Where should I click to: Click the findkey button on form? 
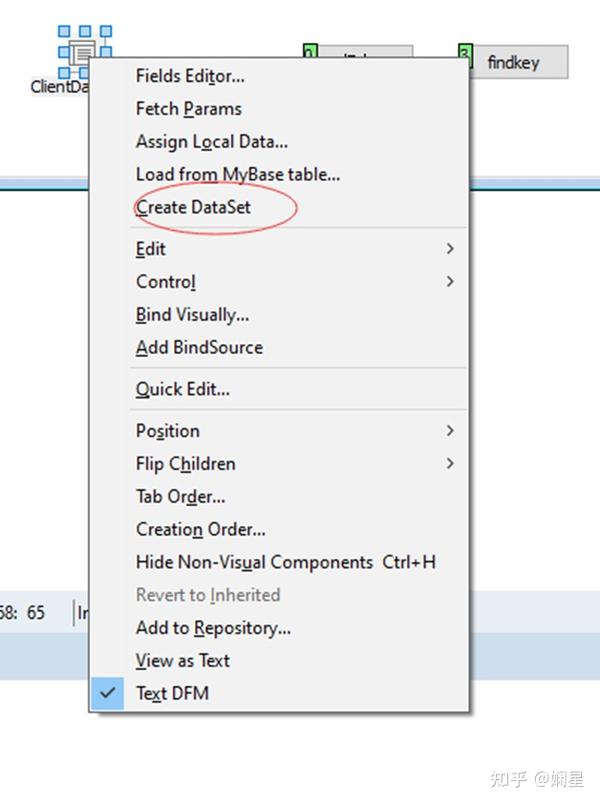click(513, 62)
